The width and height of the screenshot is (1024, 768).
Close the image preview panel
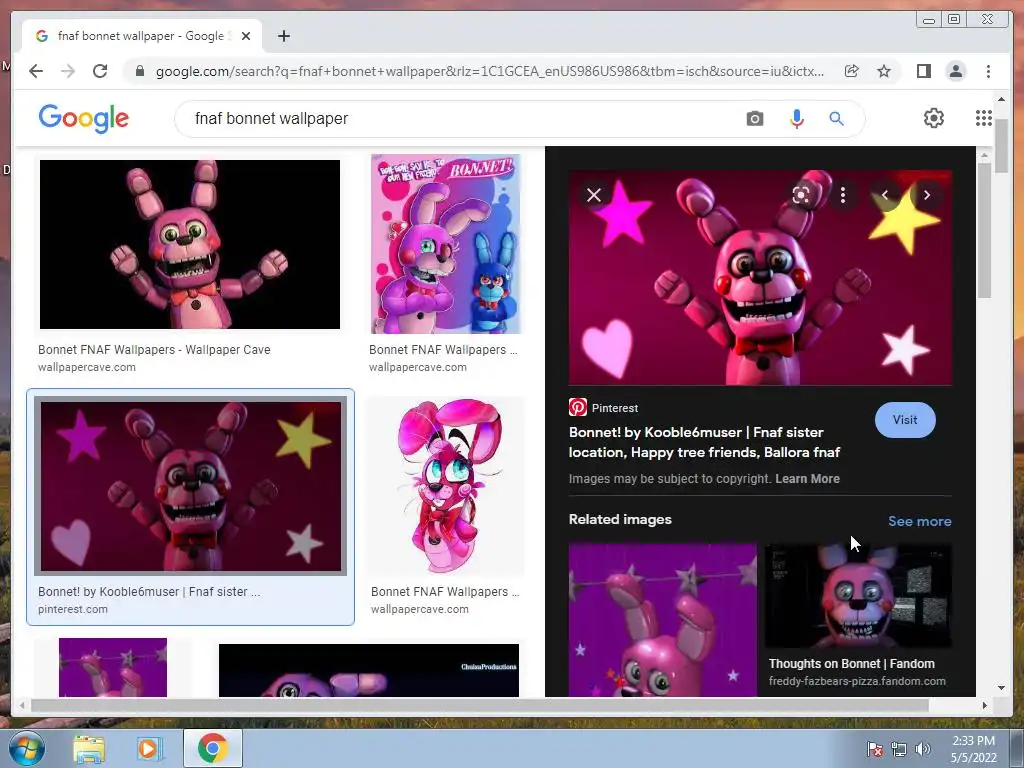[x=594, y=195]
